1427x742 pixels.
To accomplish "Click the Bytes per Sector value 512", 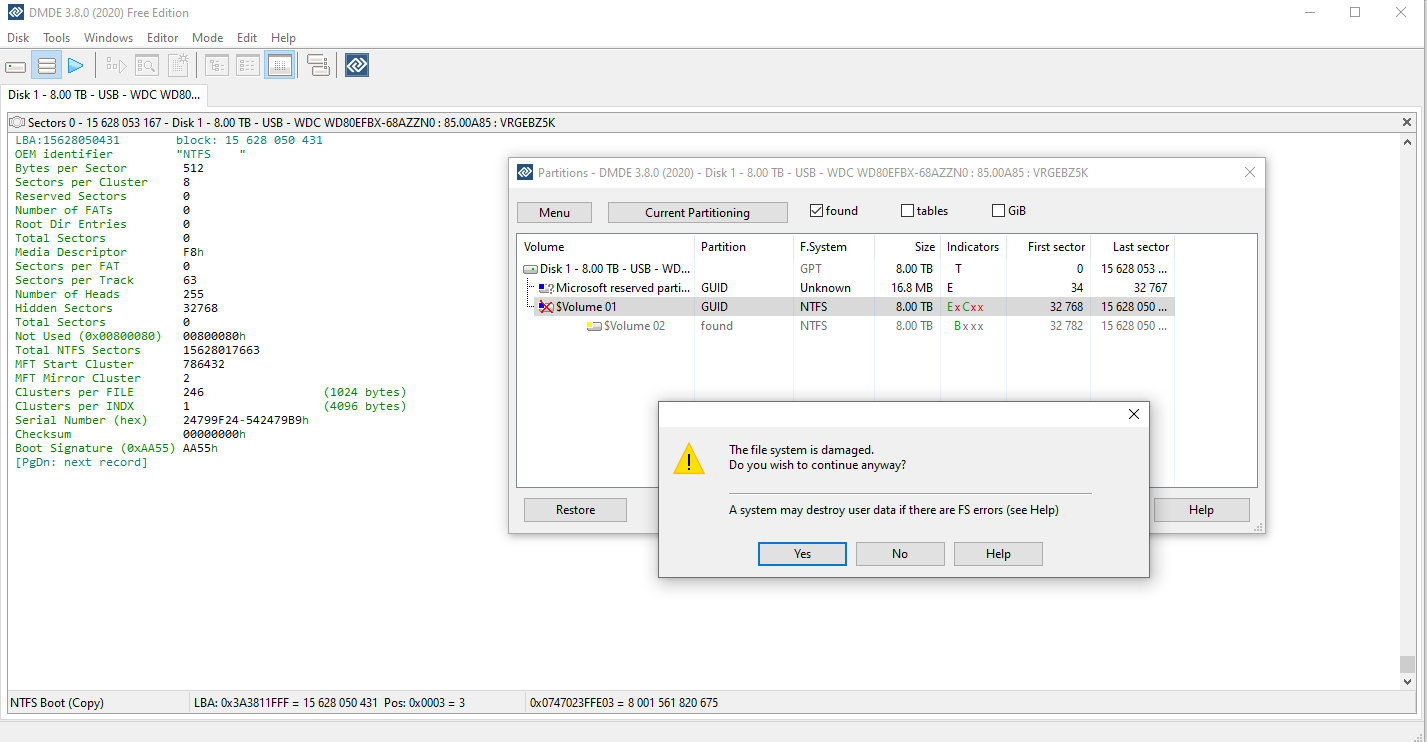I will coord(194,168).
